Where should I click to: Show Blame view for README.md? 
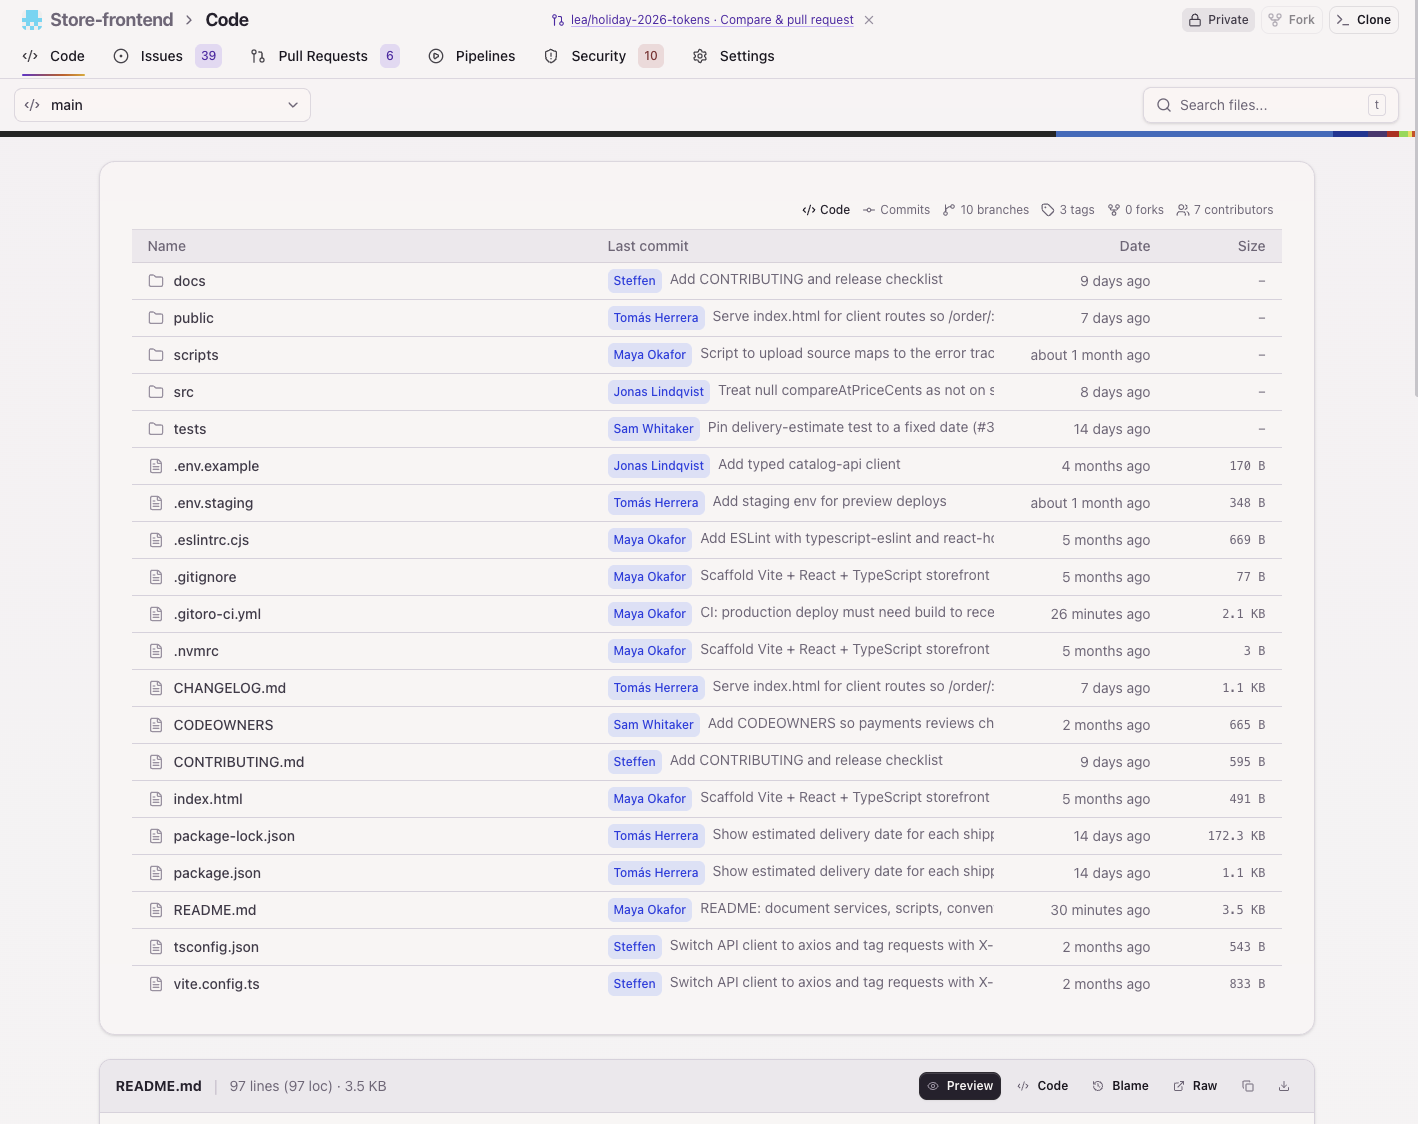coord(1120,1086)
